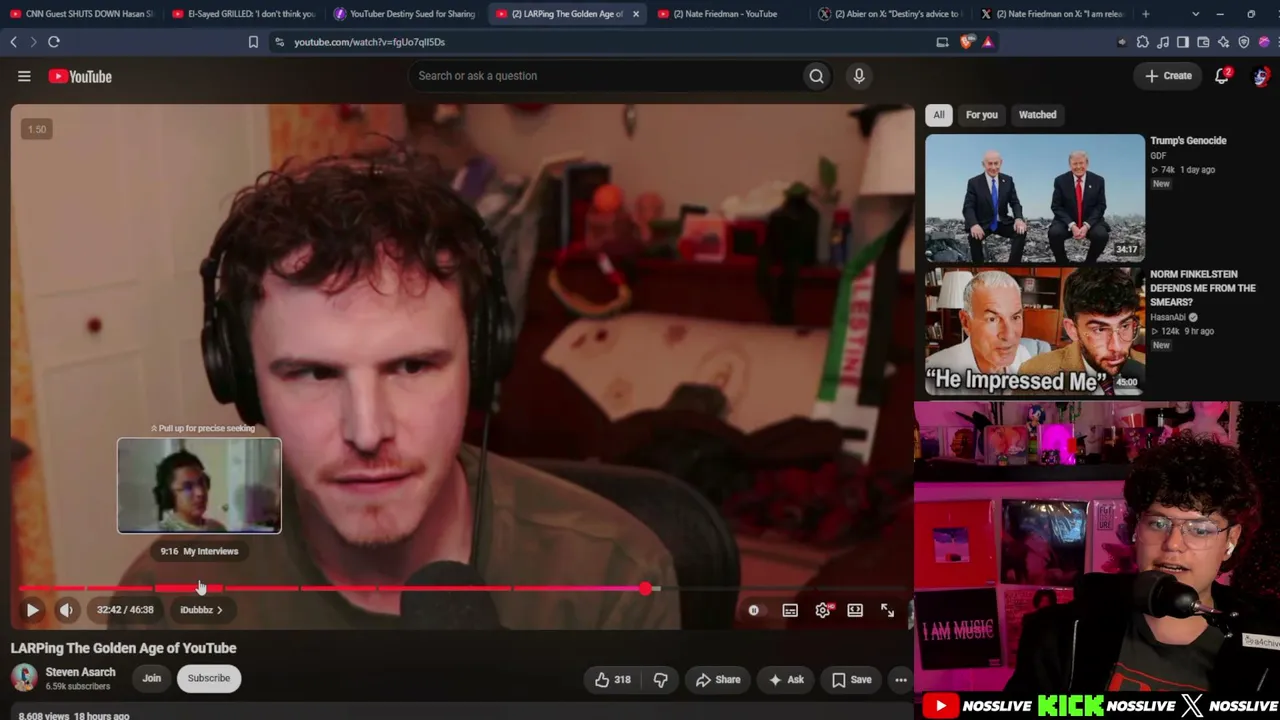
Task: Share this video
Action: tap(718, 680)
